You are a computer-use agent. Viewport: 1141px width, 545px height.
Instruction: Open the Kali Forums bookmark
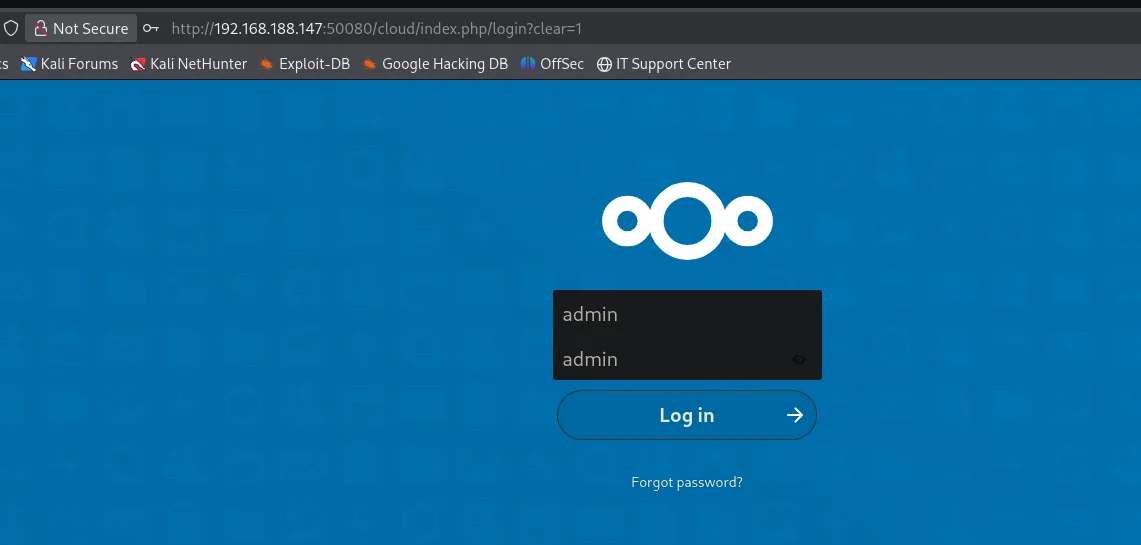(x=69, y=64)
